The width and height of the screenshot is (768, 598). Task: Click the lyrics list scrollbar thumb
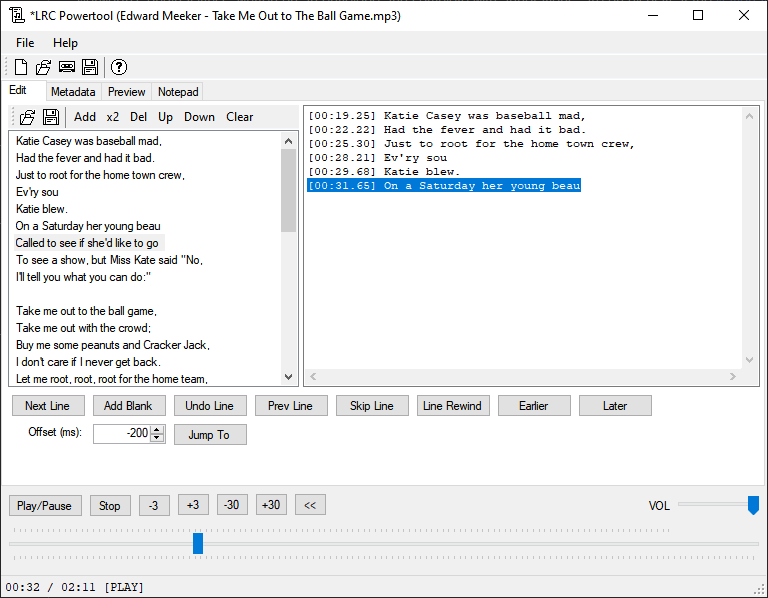[288, 191]
